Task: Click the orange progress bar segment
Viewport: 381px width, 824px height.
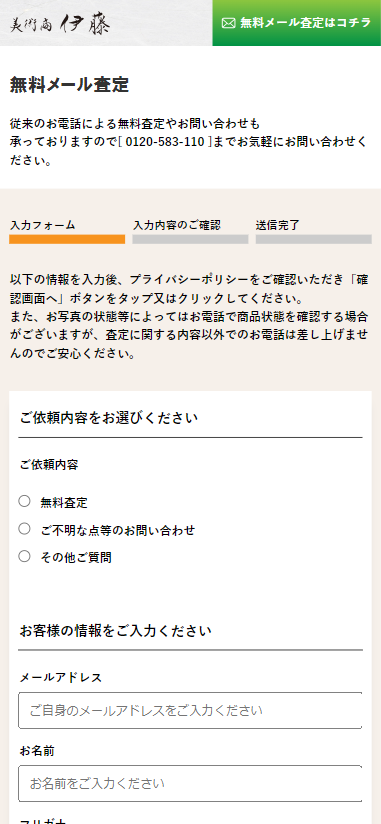Action: (67, 240)
